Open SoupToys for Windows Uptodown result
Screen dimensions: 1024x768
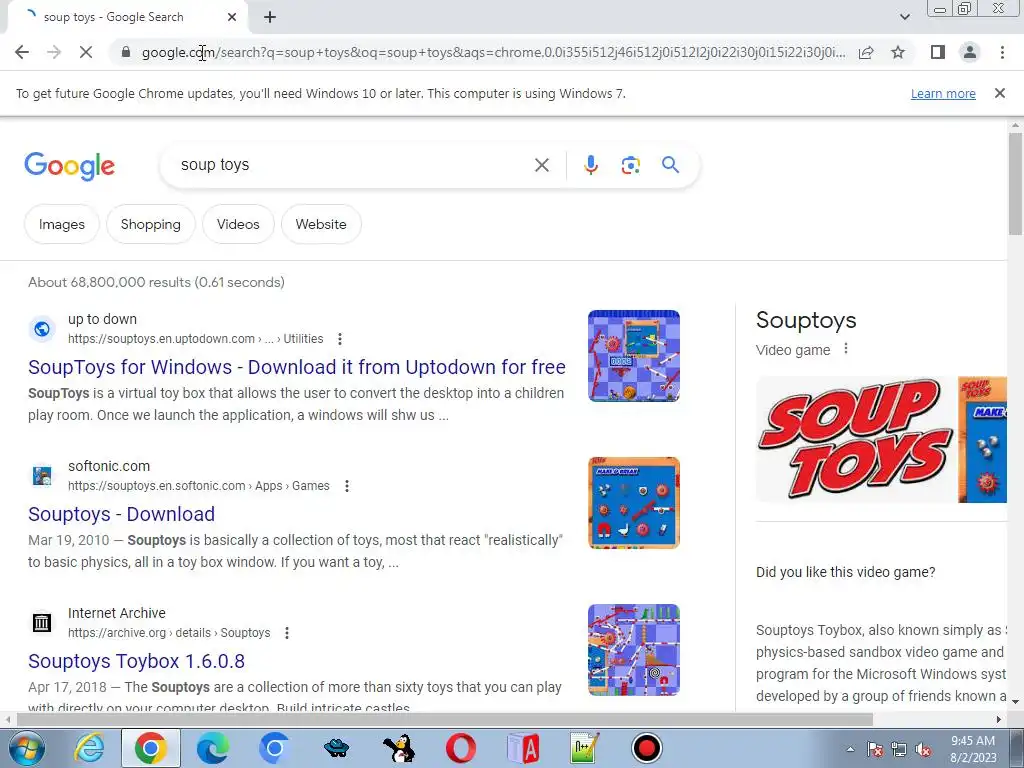[296, 367]
